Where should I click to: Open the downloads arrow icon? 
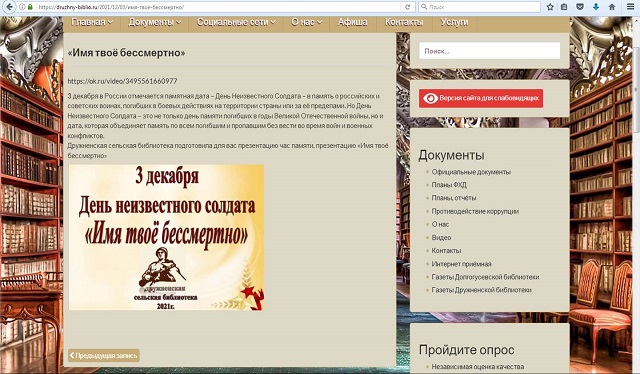click(596, 7)
